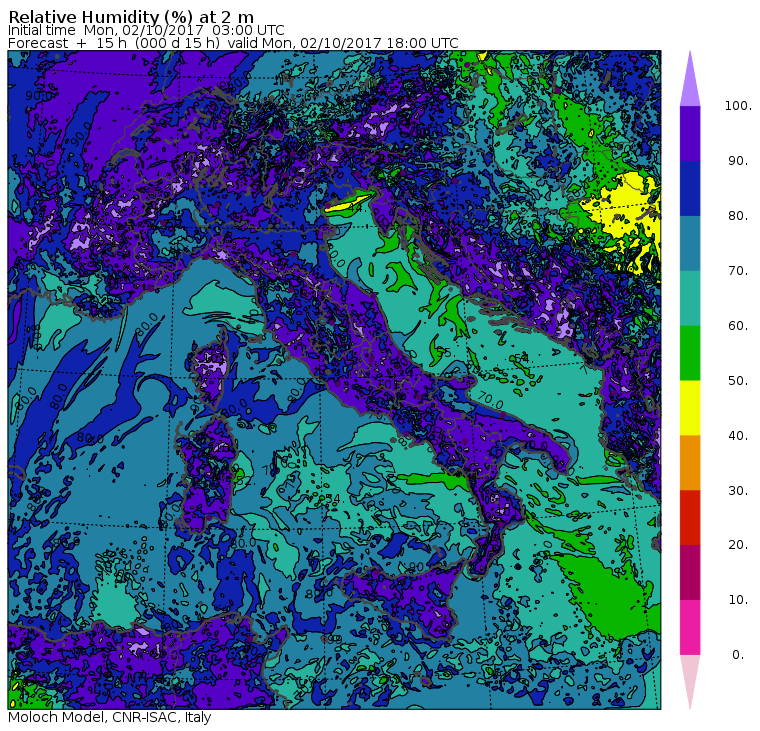Click the violet 90–100 legend color band
The height and width of the screenshot is (731, 760).
pos(690,133)
